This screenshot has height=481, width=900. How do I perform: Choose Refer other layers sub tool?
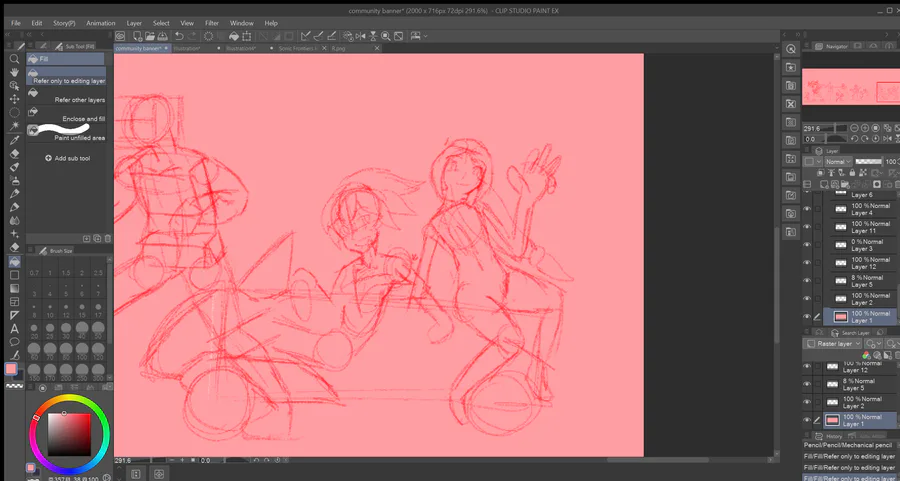(66, 95)
